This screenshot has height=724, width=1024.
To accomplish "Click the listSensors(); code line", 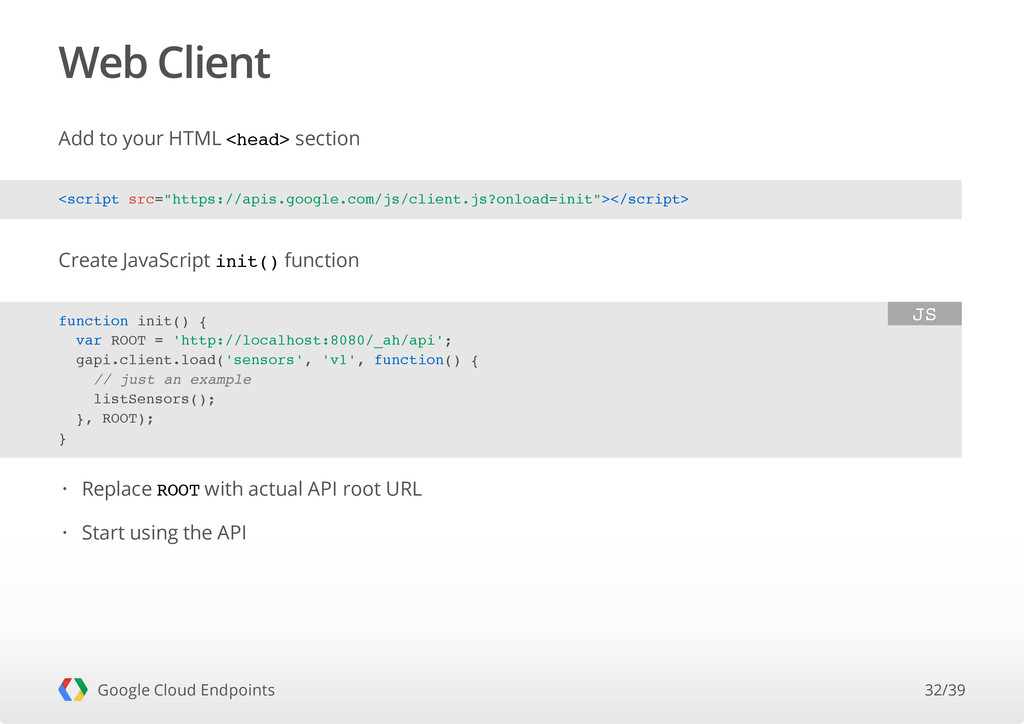I will [x=154, y=400].
